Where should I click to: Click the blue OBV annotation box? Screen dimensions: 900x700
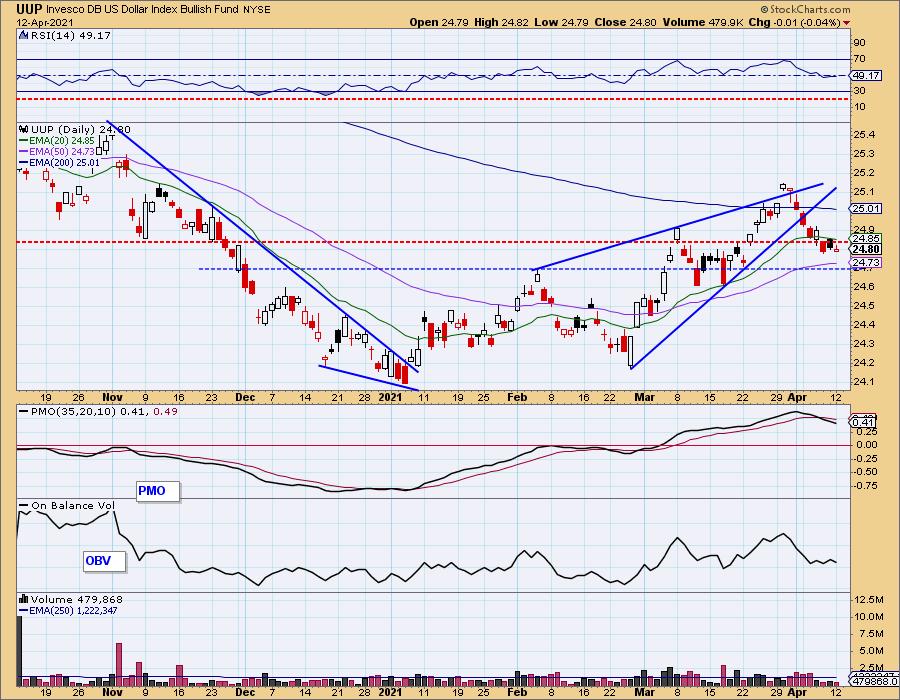click(104, 561)
